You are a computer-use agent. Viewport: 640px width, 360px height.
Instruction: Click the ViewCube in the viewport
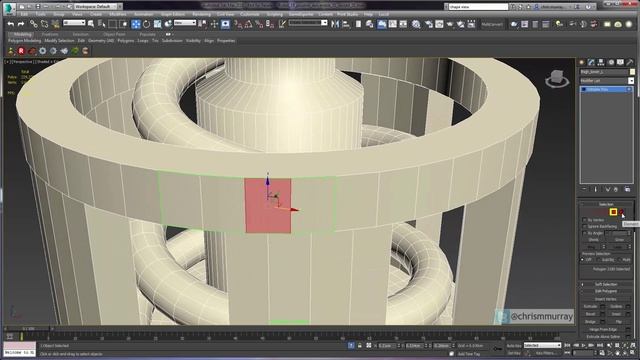(557, 78)
